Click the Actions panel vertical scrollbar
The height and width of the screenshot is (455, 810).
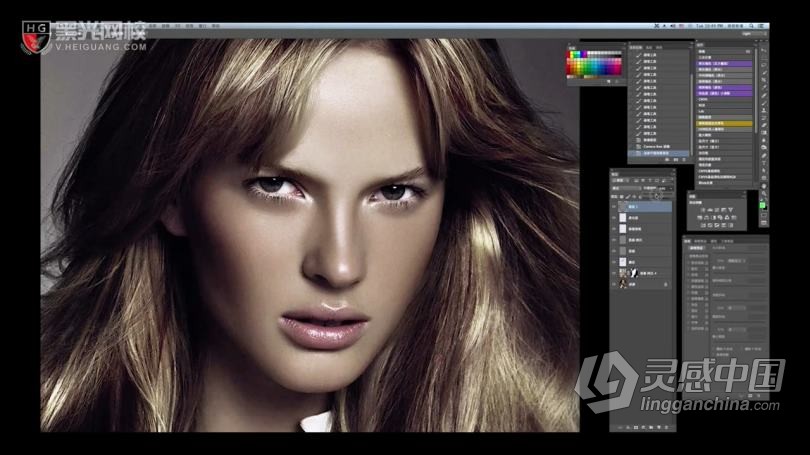(756, 90)
